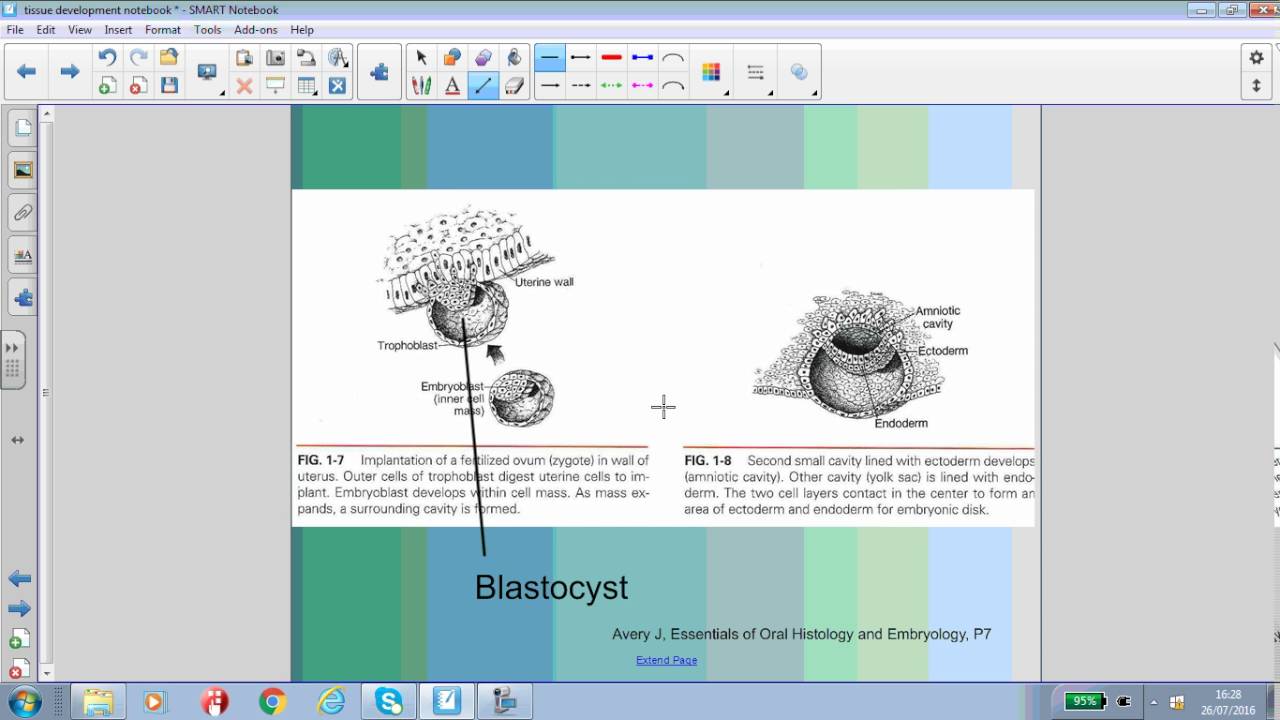Undo the last action
The image size is (1280, 720).
pos(107,58)
